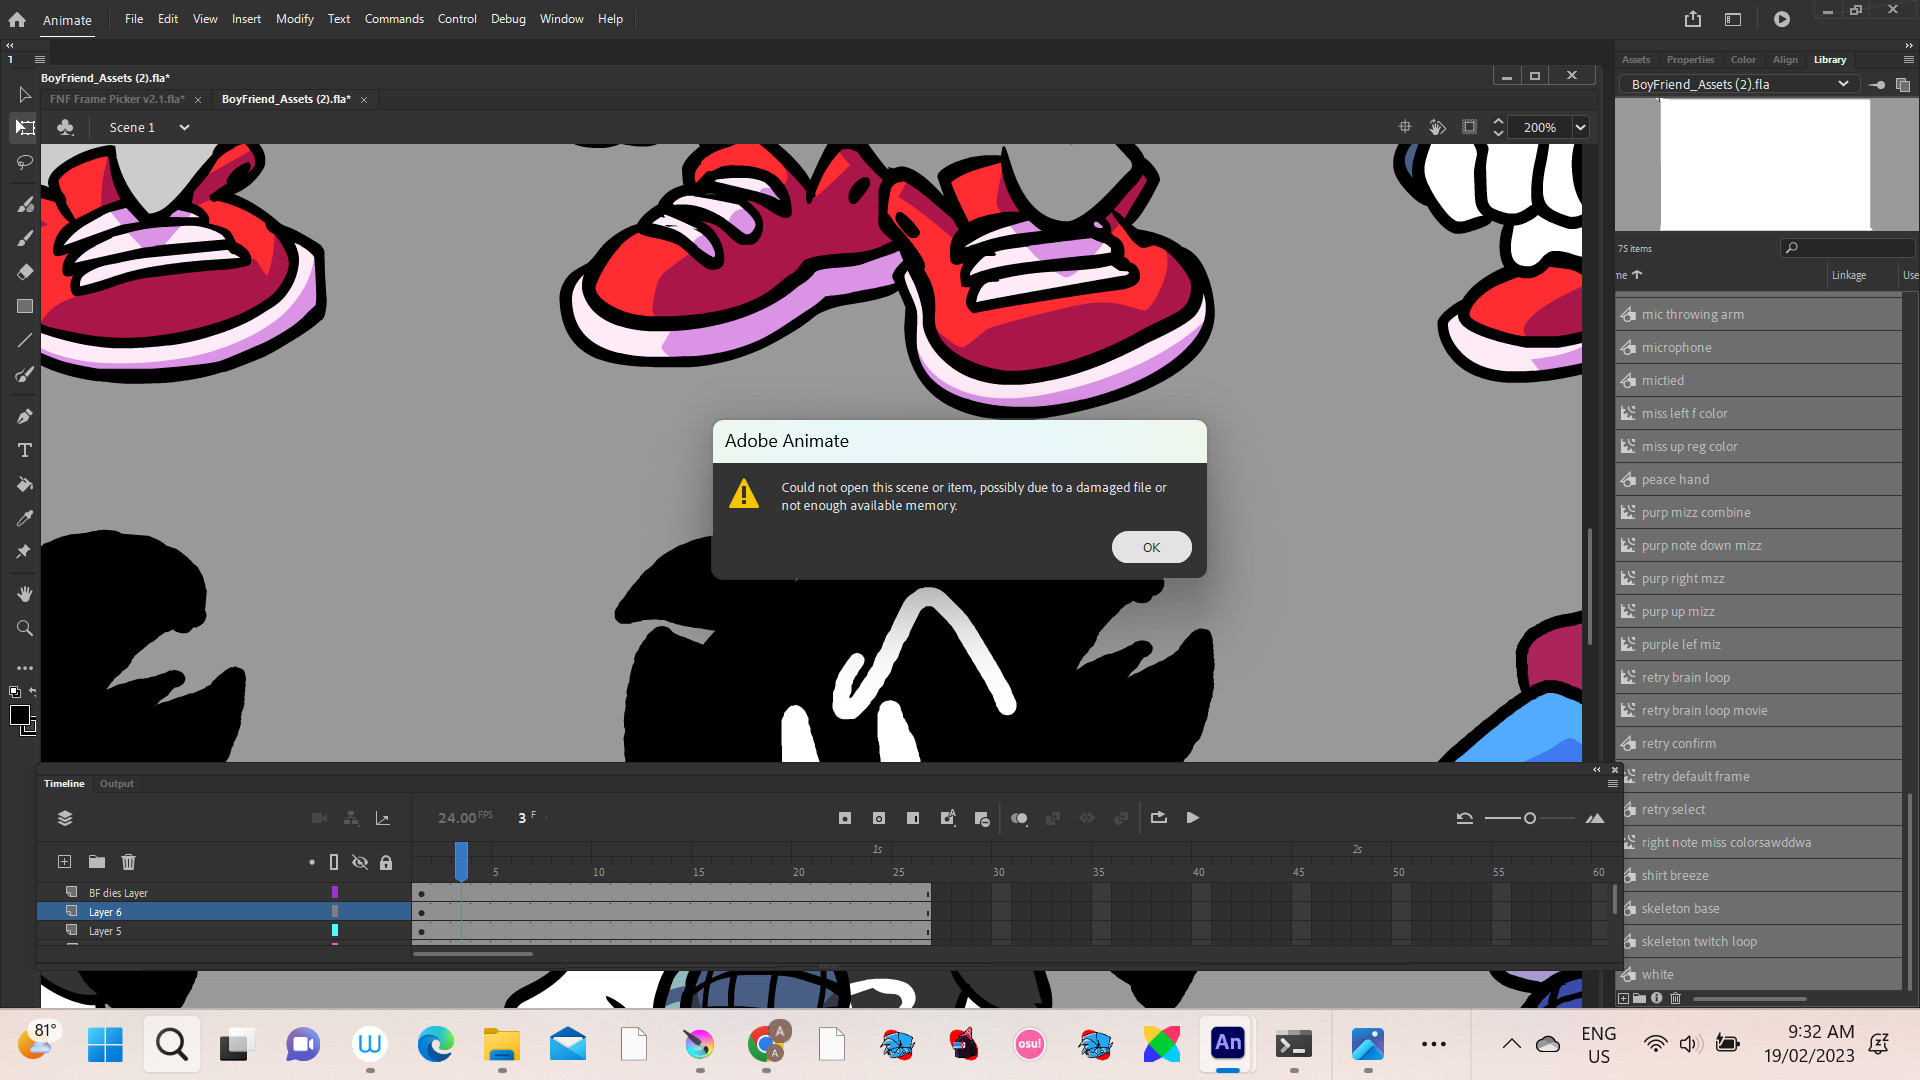The width and height of the screenshot is (1920, 1080).
Task: Open the Scene 1 dropdown
Action: pyautogui.click(x=184, y=127)
